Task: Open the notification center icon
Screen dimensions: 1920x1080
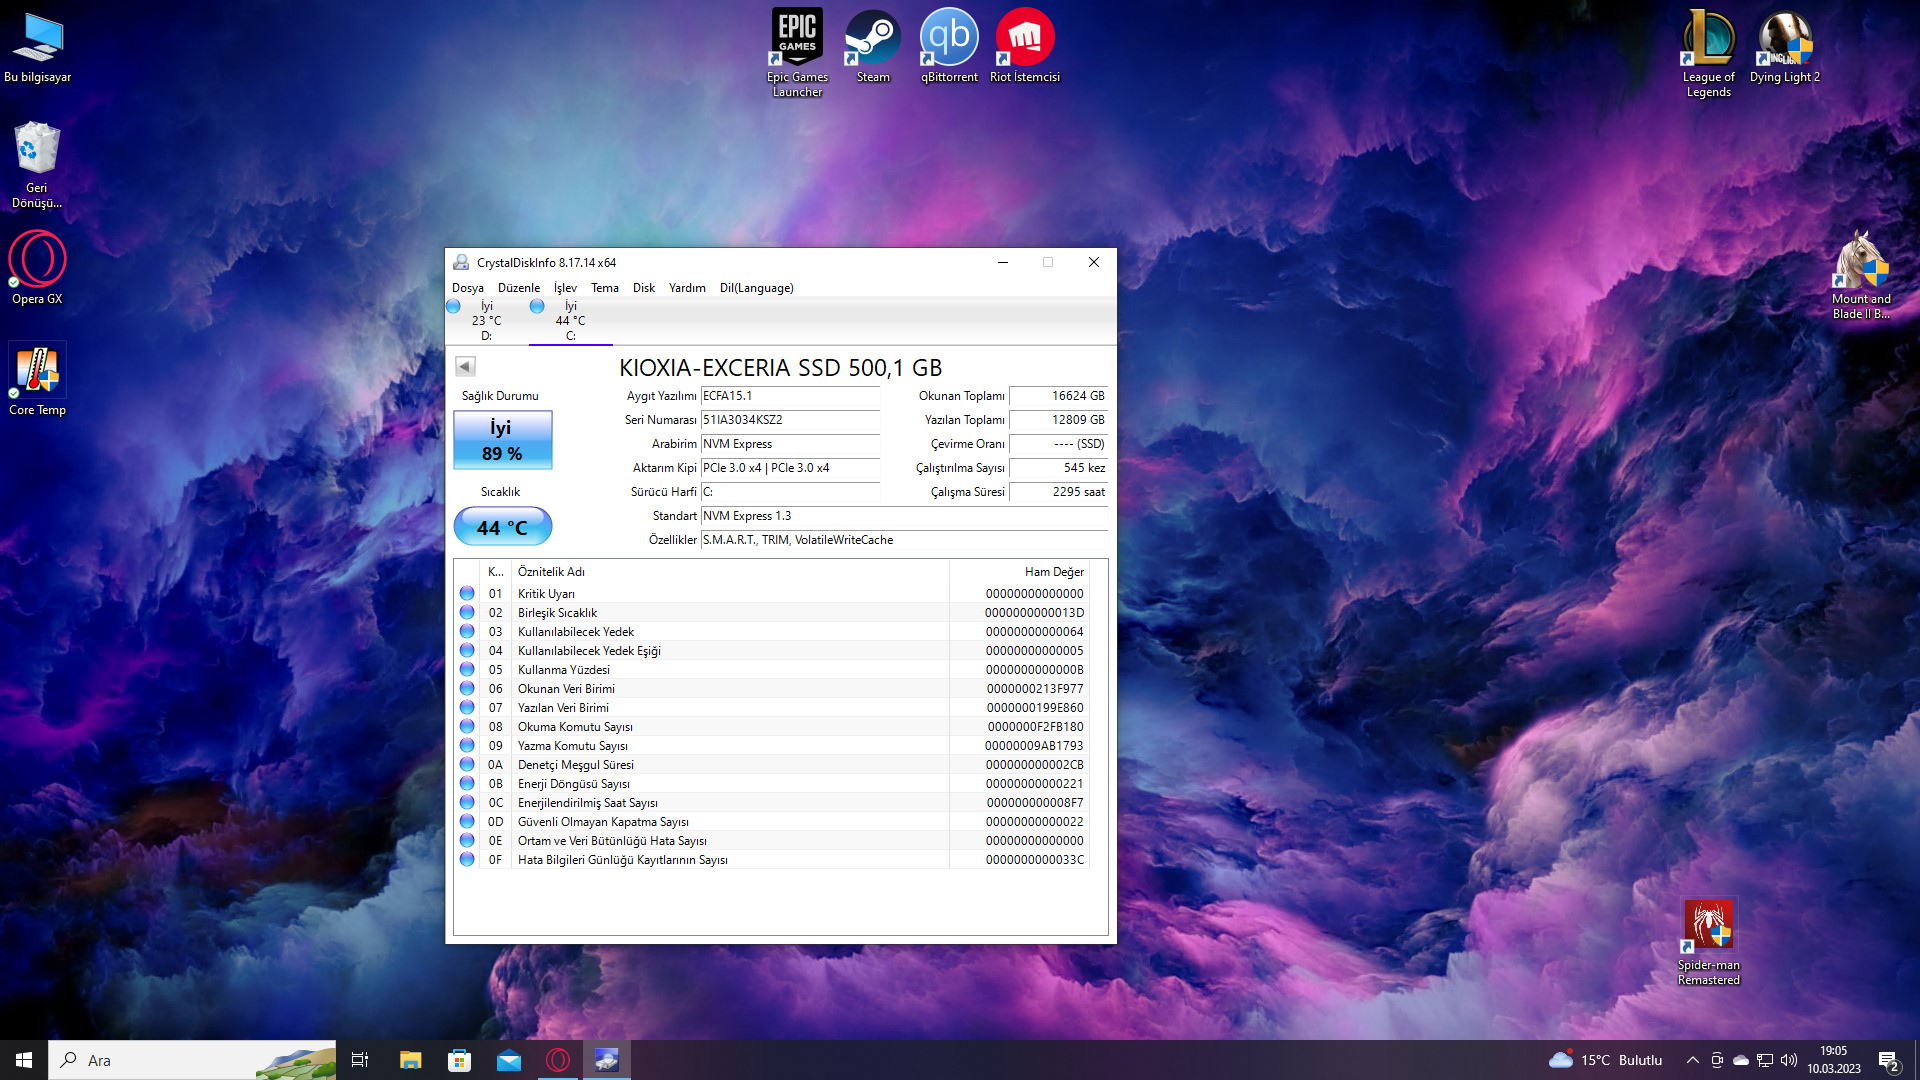Action: click(x=1889, y=1061)
